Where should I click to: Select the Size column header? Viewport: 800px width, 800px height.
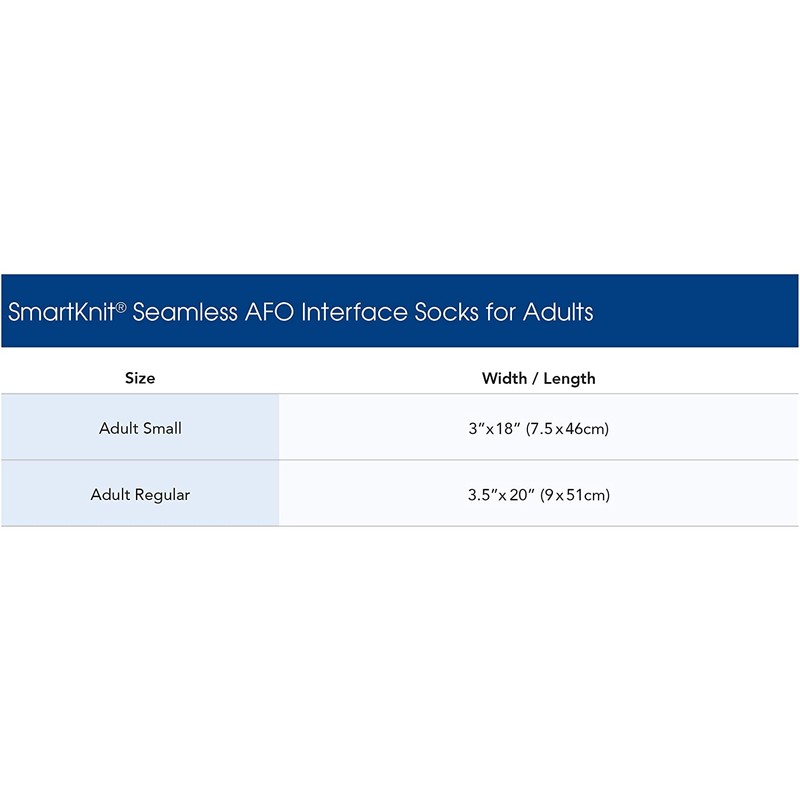pyautogui.click(x=140, y=379)
